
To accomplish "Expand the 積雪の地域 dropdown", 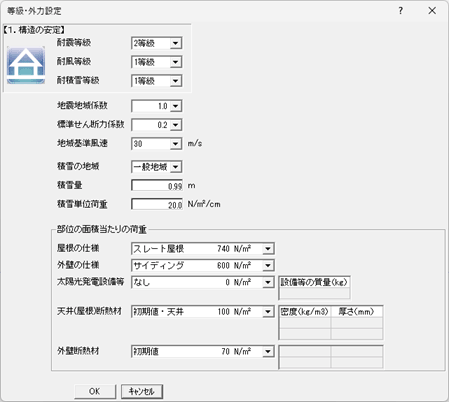I will [x=176, y=167].
